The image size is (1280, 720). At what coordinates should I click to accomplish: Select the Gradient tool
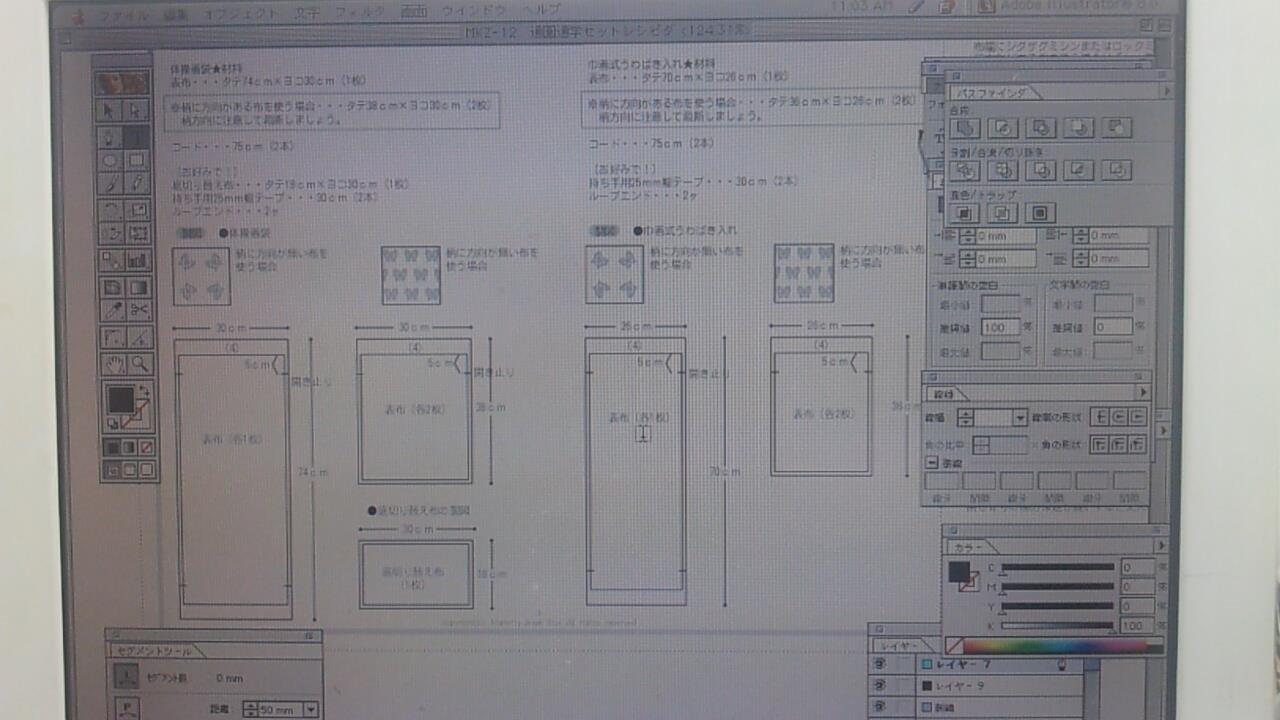point(137,286)
